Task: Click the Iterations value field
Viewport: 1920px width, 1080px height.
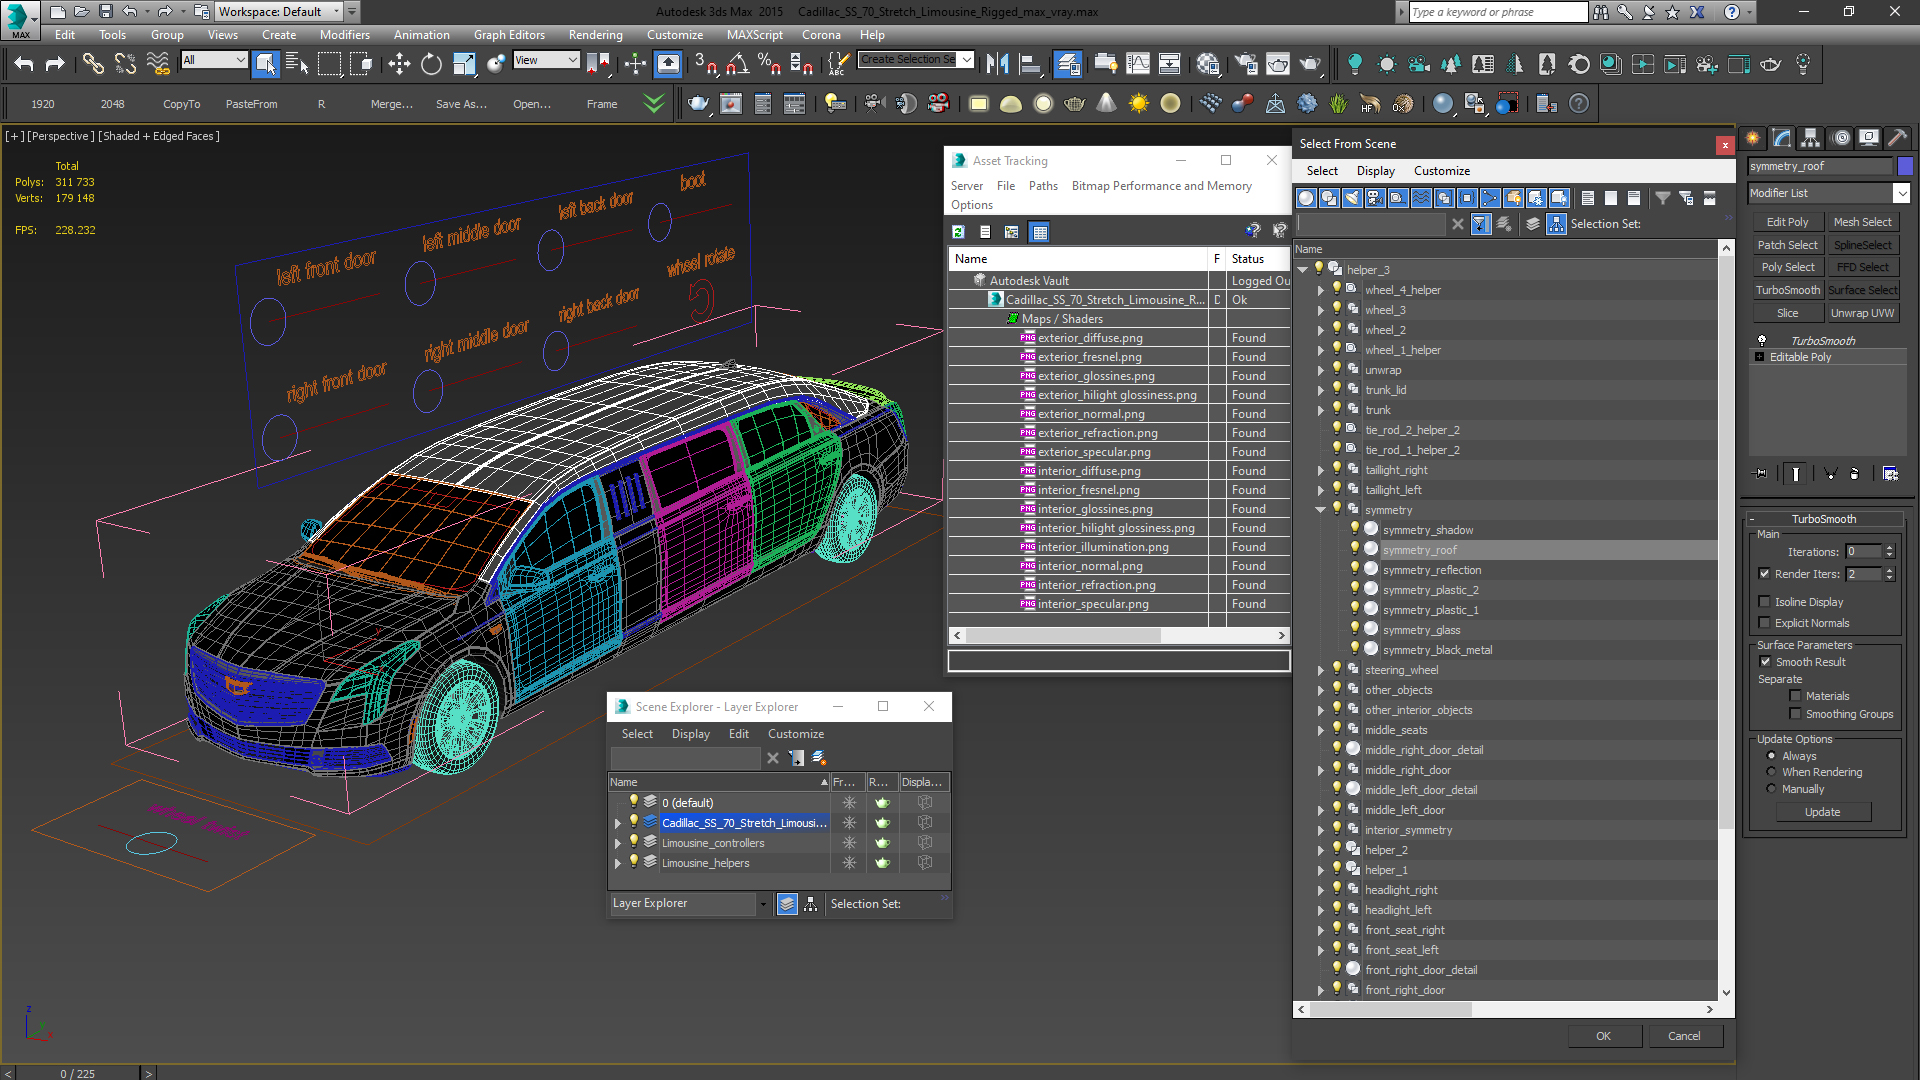Action: (x=1863, y=552)
